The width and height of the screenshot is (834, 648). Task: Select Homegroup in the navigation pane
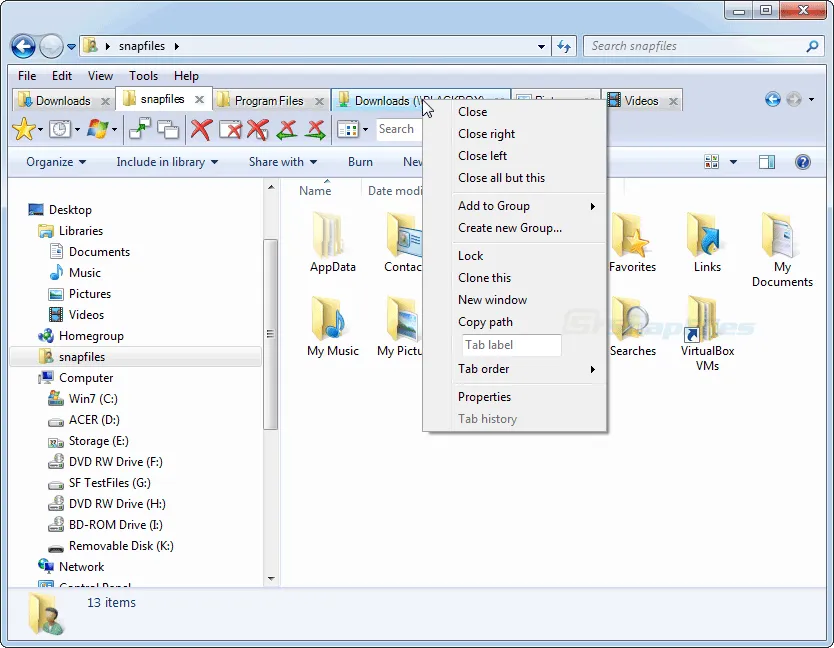point(91,336)
